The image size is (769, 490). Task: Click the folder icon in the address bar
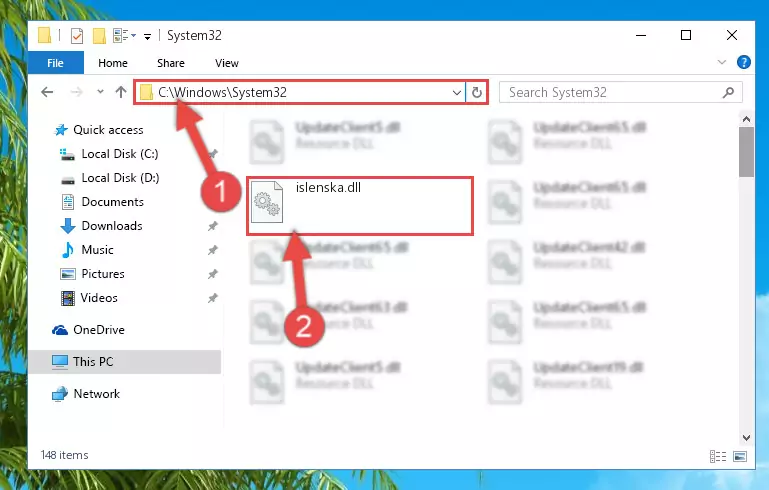[146, 92]
